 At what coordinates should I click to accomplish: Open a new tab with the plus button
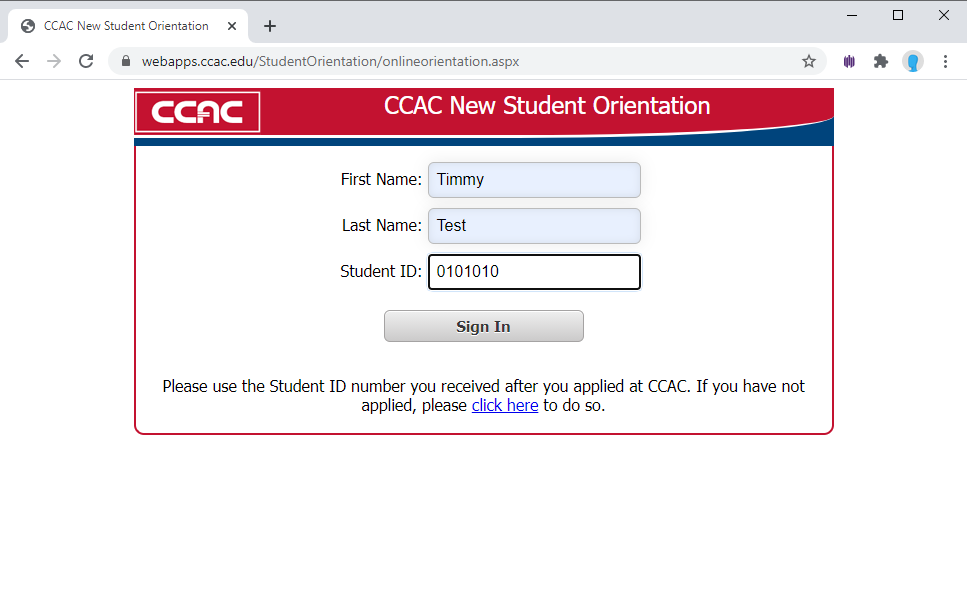(269, 25)
